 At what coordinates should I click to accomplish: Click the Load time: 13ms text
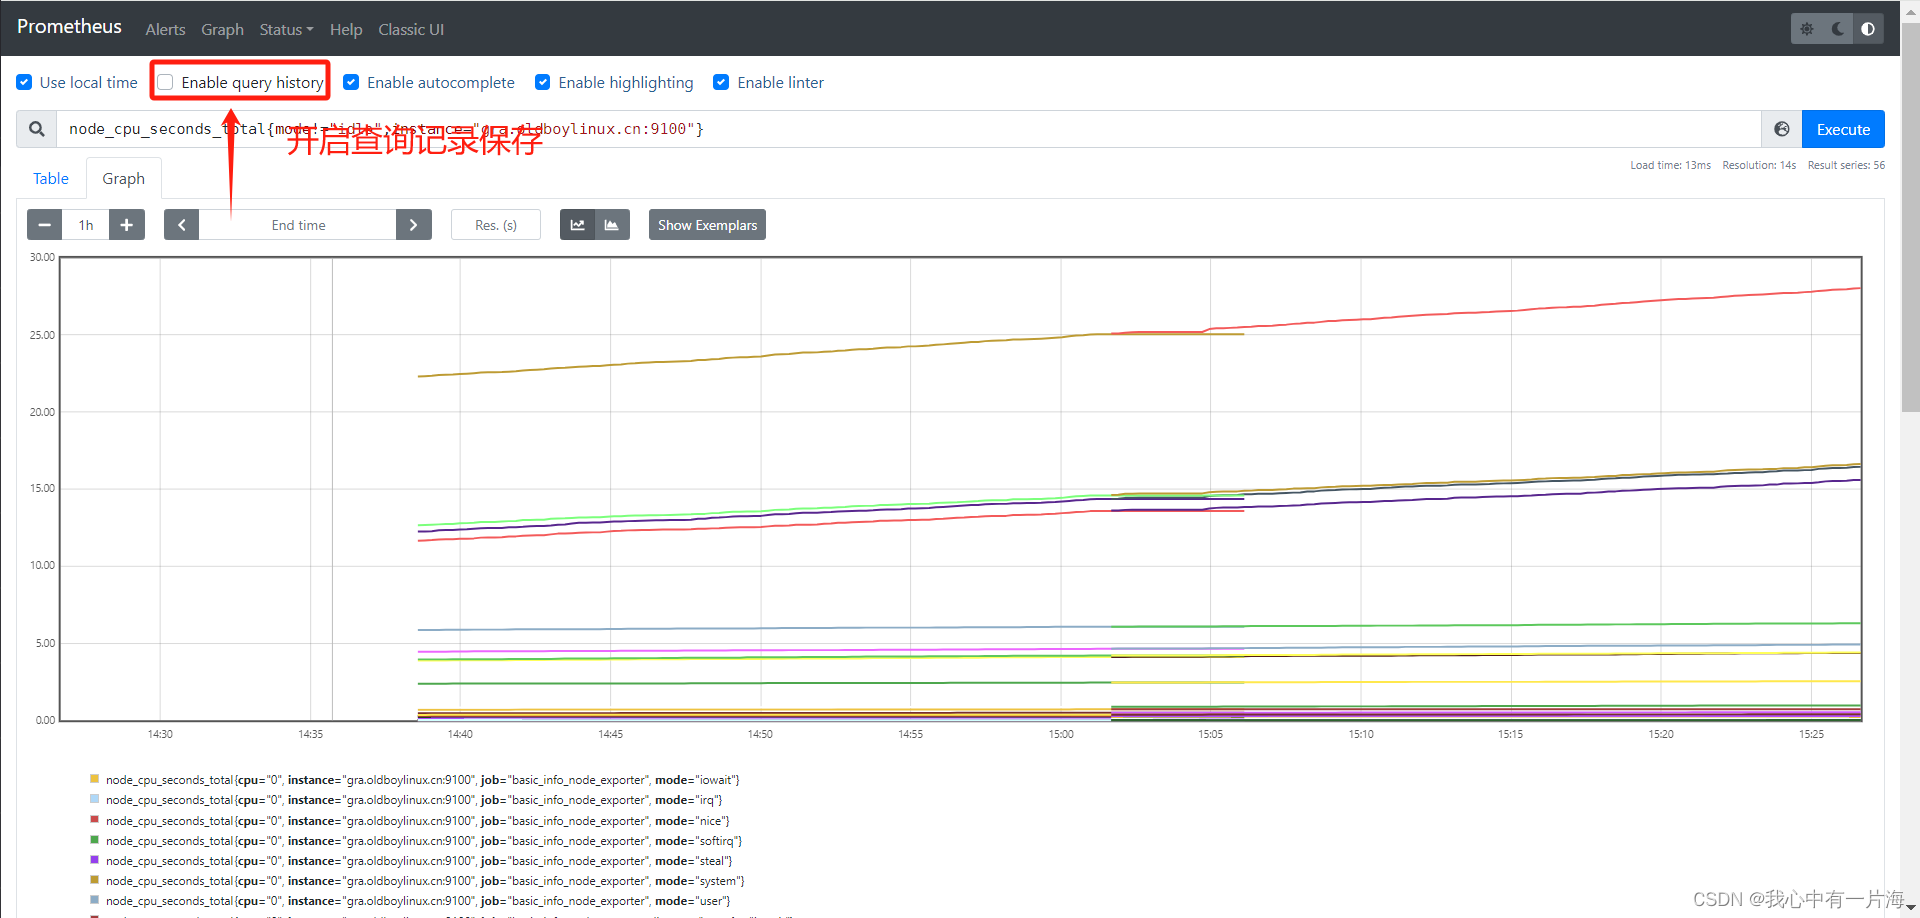[1670, 165]
